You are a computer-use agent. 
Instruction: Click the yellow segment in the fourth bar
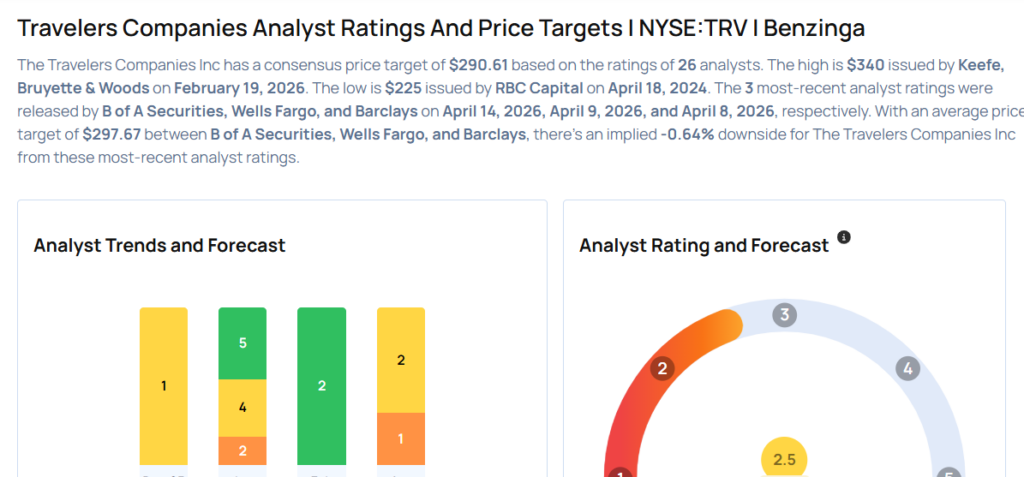401,360
